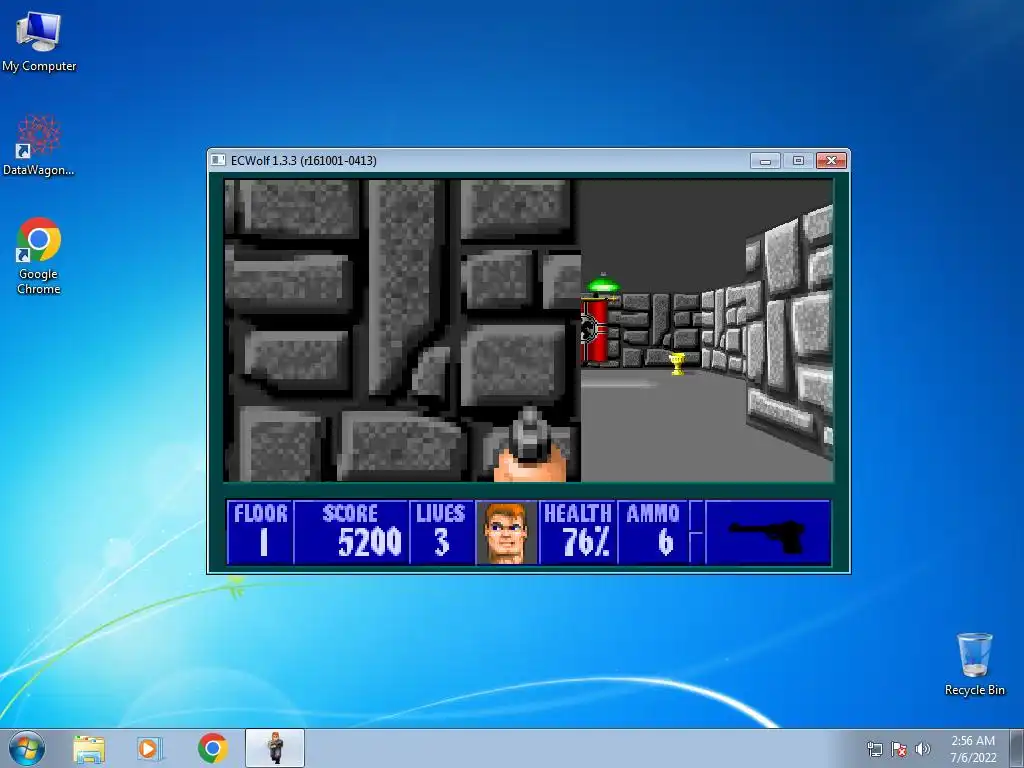Minimize the ECWolf window
This screenshot has width=1024, height=768.
click(765, 161)
